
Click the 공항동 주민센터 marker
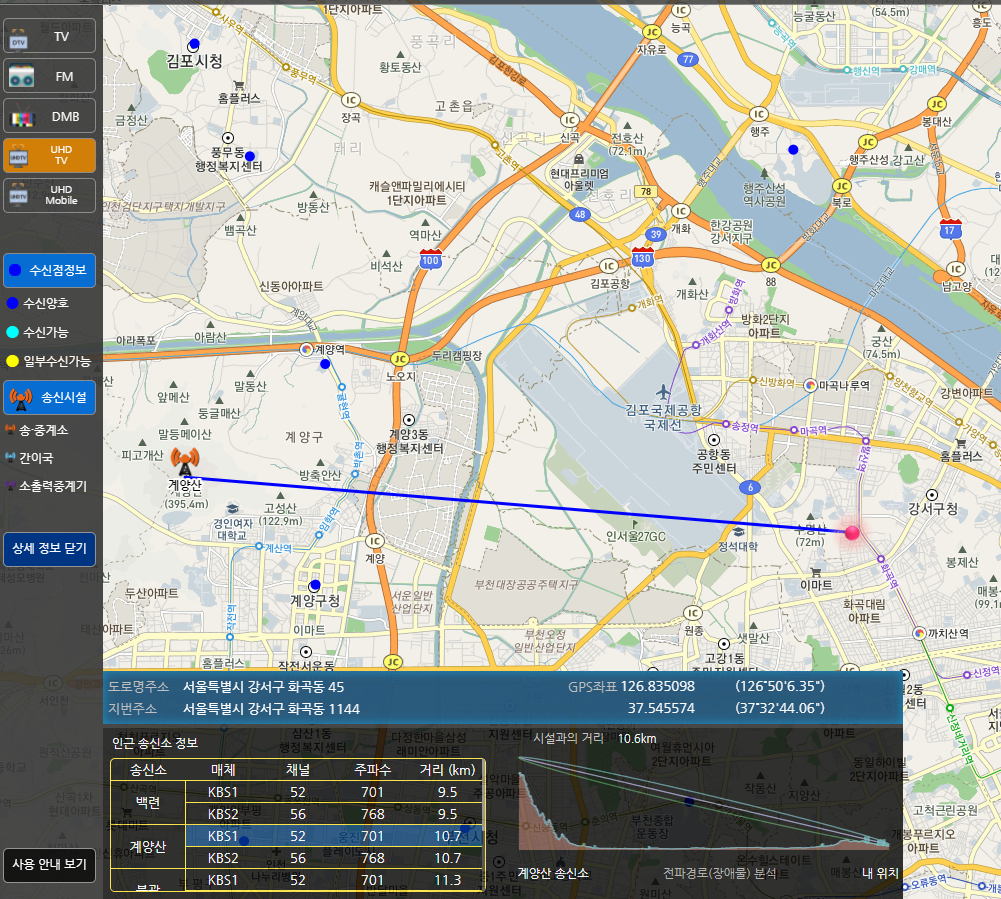pos(714,440)
